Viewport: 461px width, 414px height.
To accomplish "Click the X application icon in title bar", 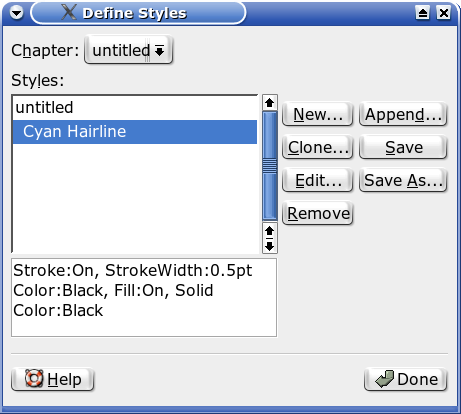I will point(69,12).
